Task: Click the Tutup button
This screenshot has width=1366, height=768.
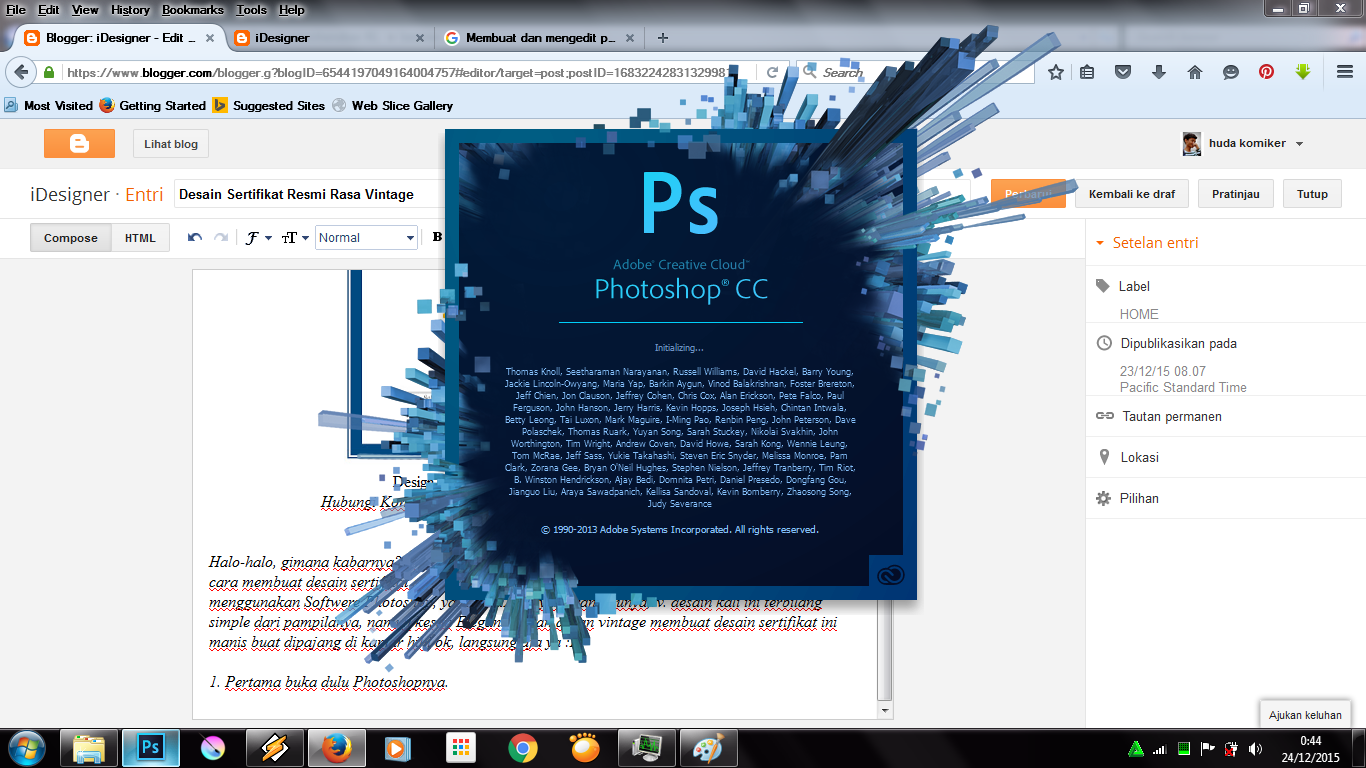Action: [x=1312, y=194]
